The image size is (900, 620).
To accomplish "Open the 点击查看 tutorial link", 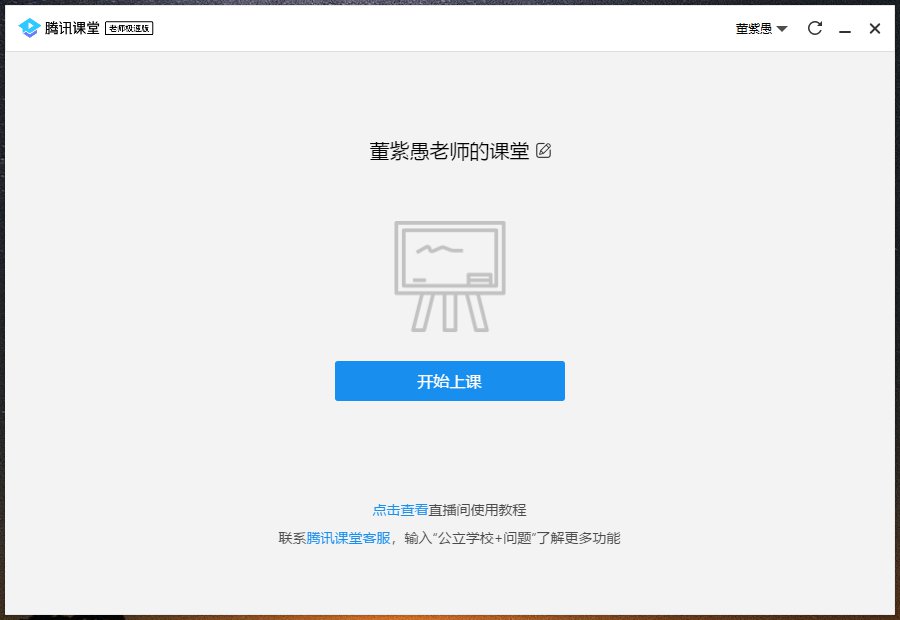I will click(x=400, y=510).
